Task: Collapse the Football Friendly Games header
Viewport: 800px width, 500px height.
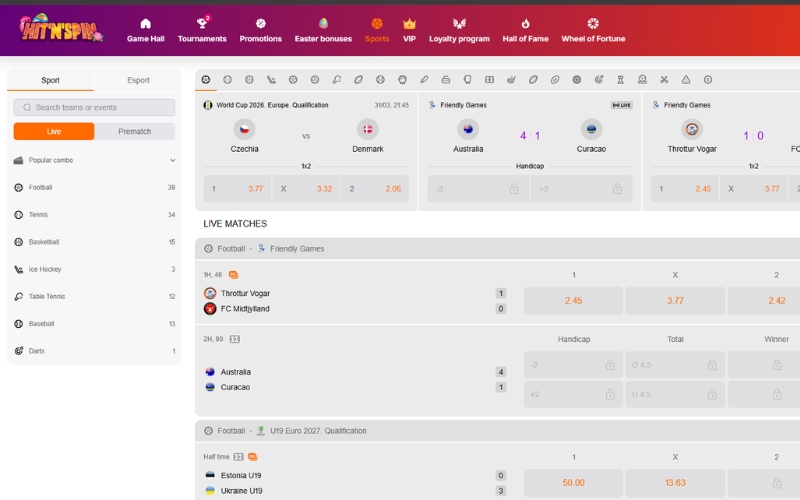Action: [497, 249]
